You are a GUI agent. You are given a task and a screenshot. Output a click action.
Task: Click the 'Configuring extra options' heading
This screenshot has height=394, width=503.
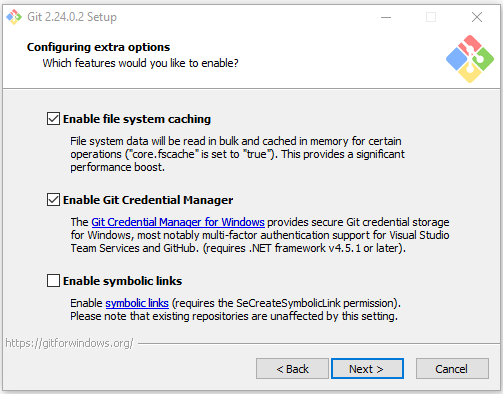point(98,47)
